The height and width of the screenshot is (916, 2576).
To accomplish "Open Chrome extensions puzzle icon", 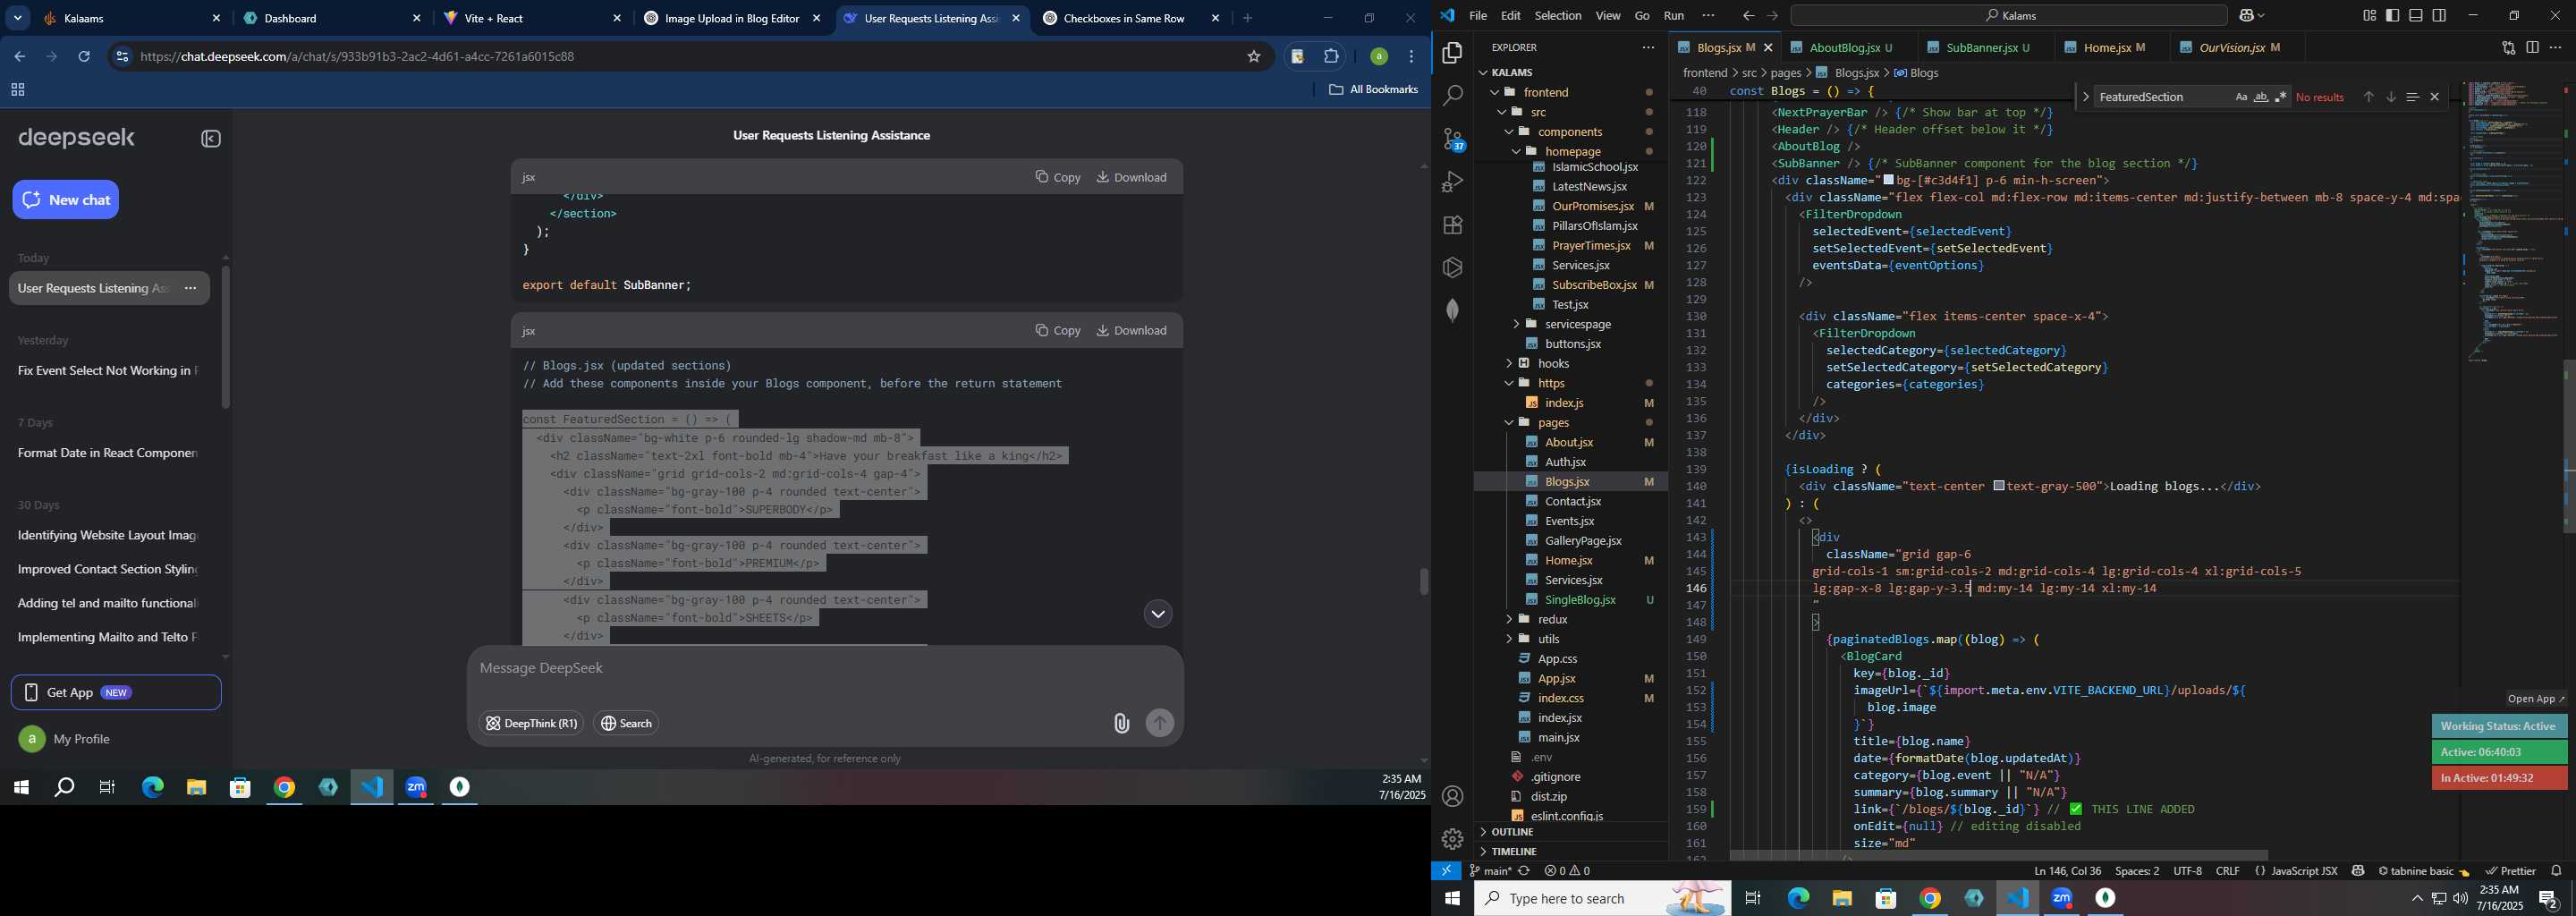I will point(1331,57).
